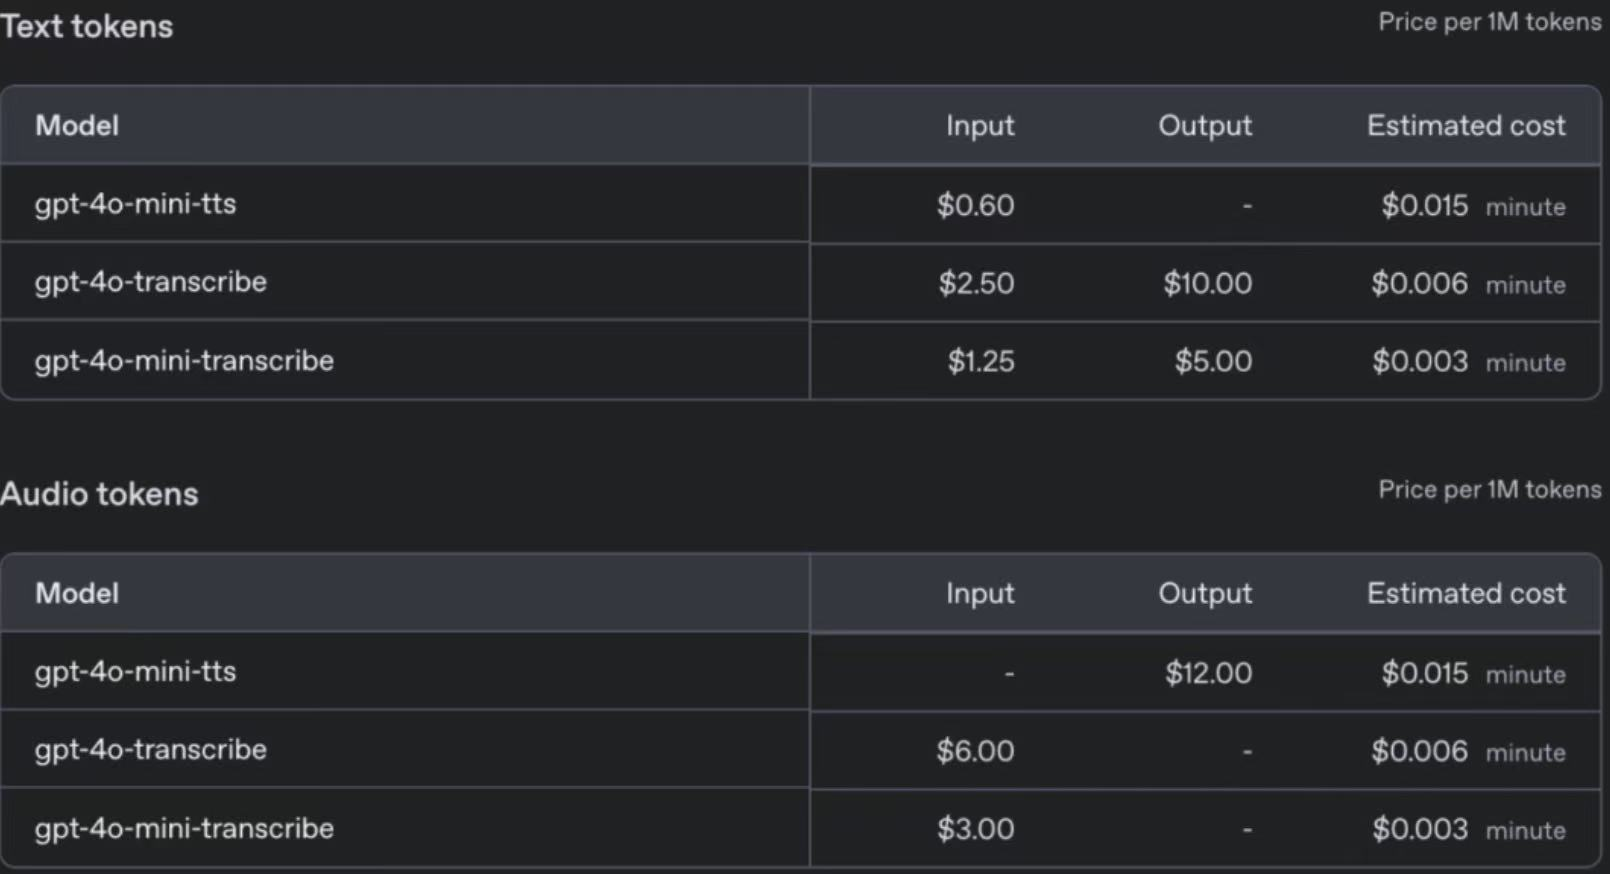Select gpt-4o-mini-tts in the Audio tokens table
Image resolution: width=1610 pixels, height=874 pixels.
pyautogui.click(x=136, y=671)
